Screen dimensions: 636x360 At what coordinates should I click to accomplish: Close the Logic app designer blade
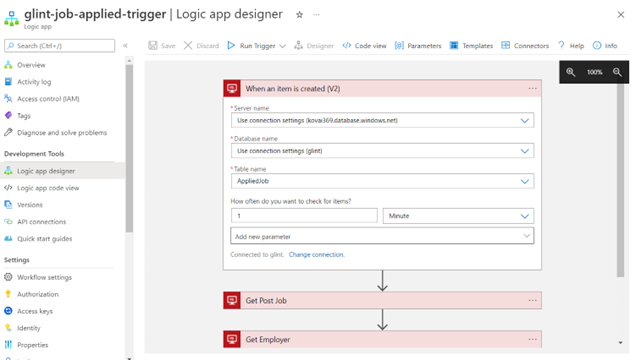621,15
